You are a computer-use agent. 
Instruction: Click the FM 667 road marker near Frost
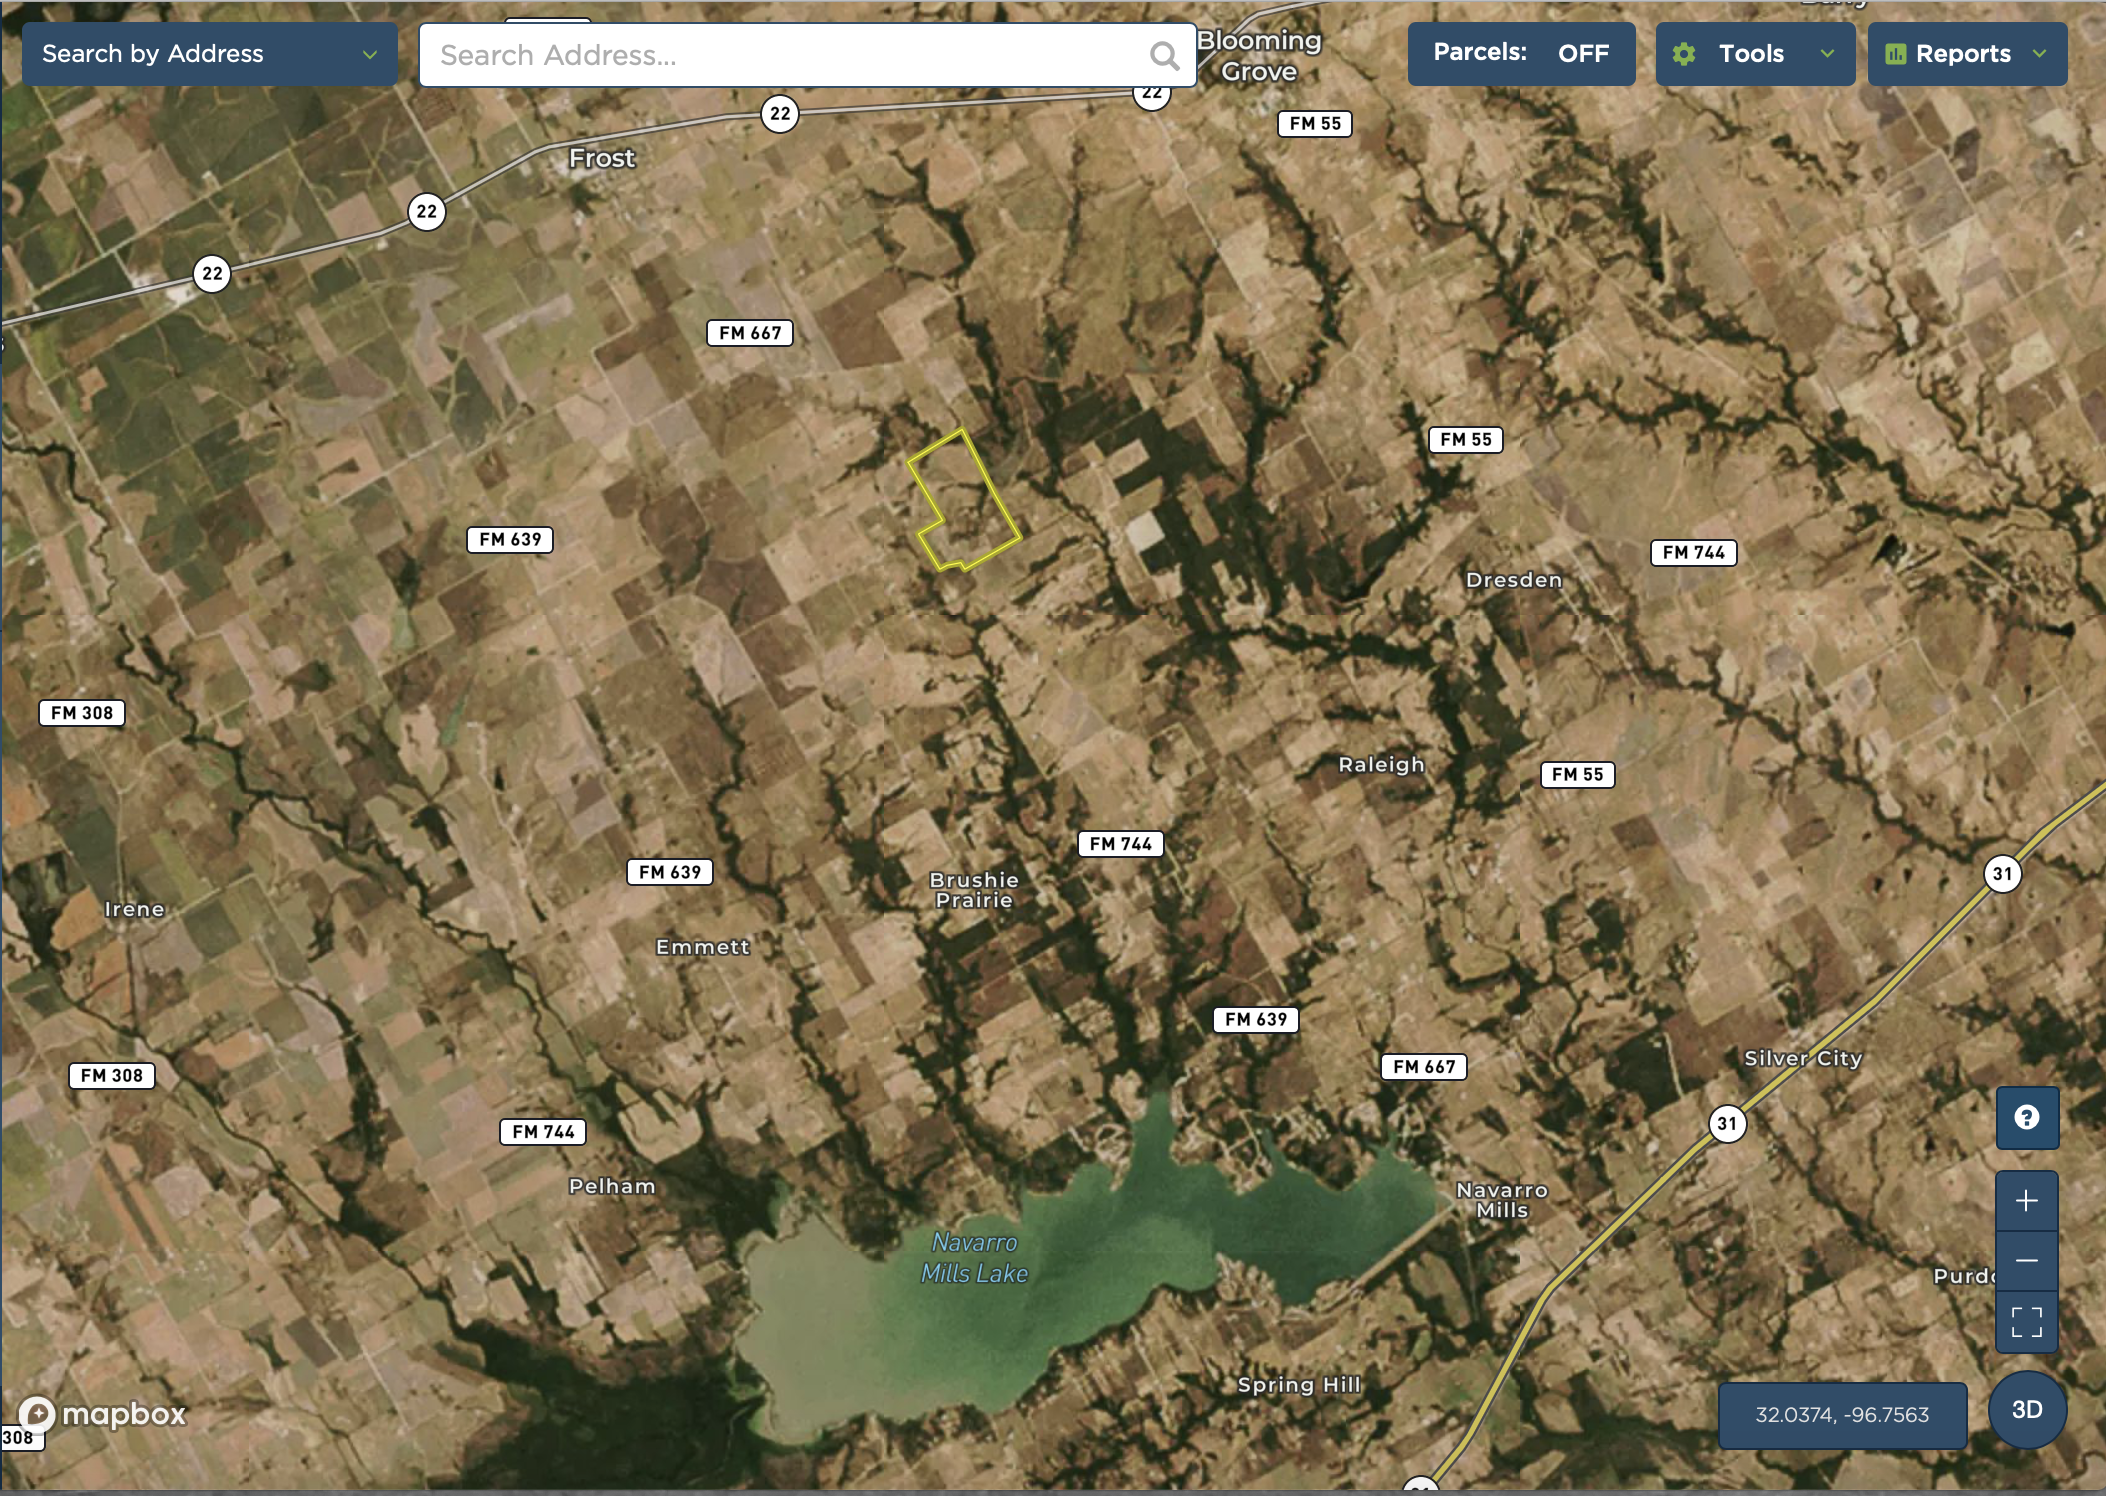pyautogui.click(x=750, y=333)
